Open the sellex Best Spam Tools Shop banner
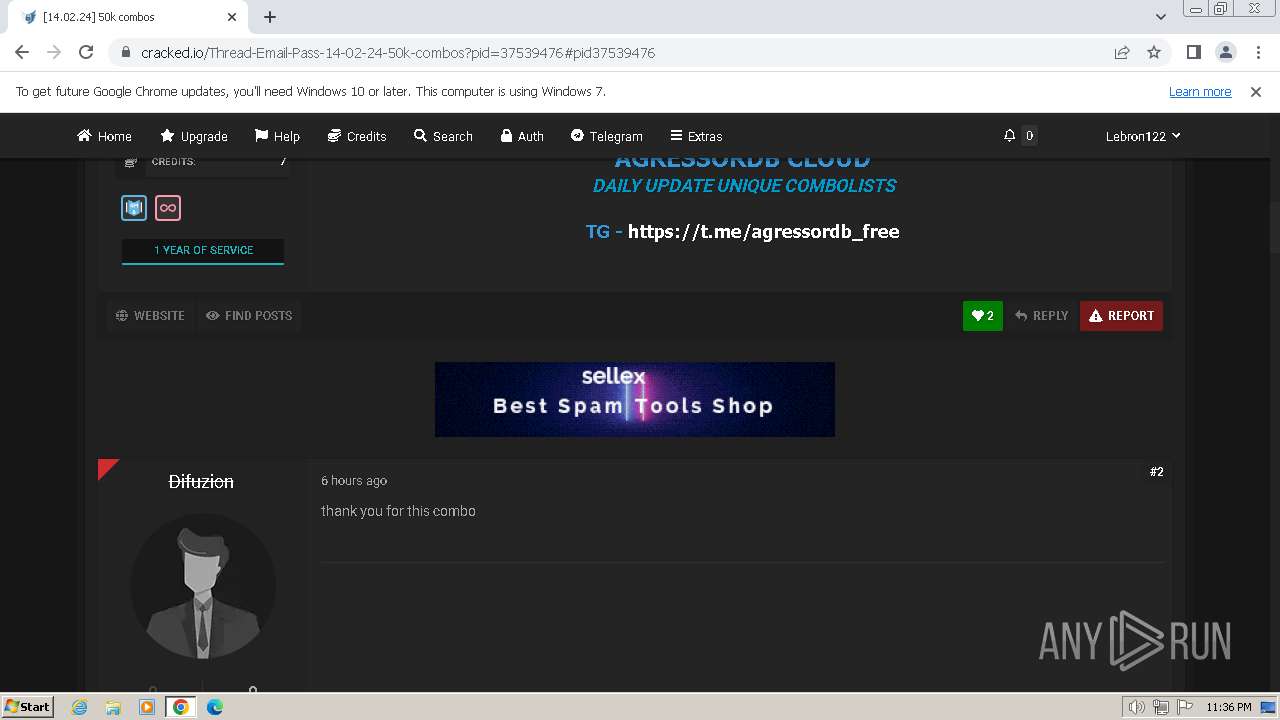 tap(635, 399)
